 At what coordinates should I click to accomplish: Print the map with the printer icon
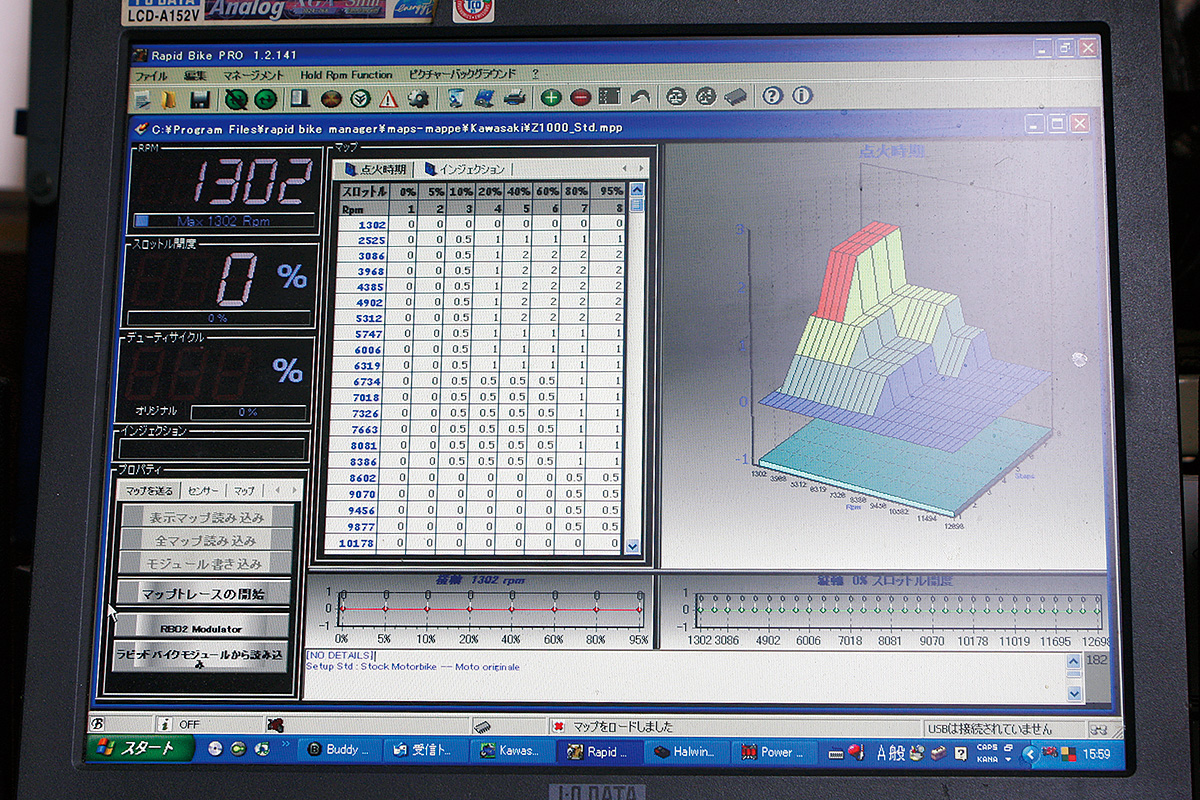pos(515,98)
